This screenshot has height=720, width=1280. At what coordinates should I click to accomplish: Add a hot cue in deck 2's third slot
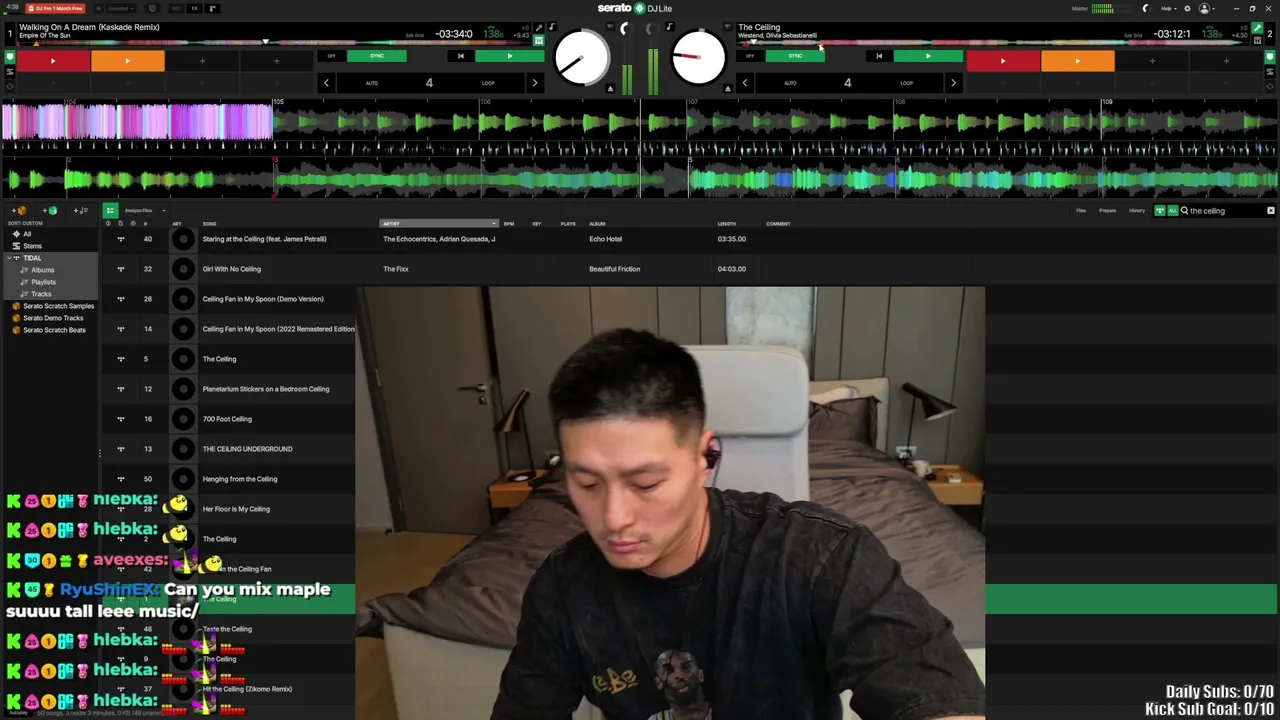[x=1152, y=61]
